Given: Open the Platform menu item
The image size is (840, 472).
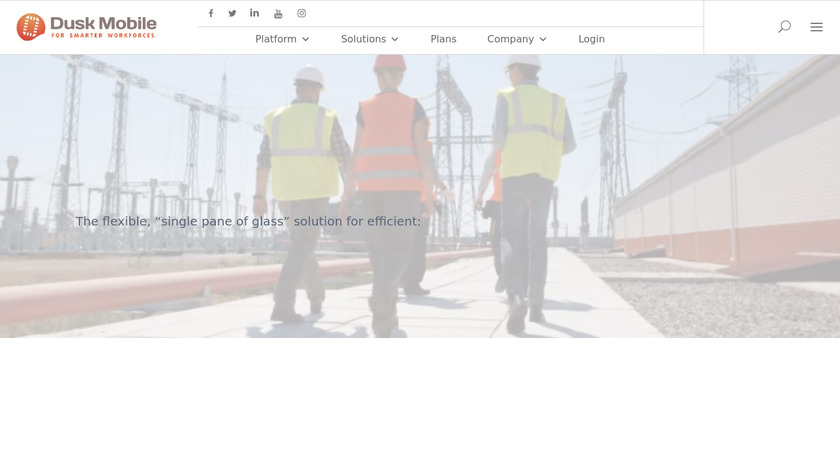Looking at the screenshot, I should click(x=276, y=39).
